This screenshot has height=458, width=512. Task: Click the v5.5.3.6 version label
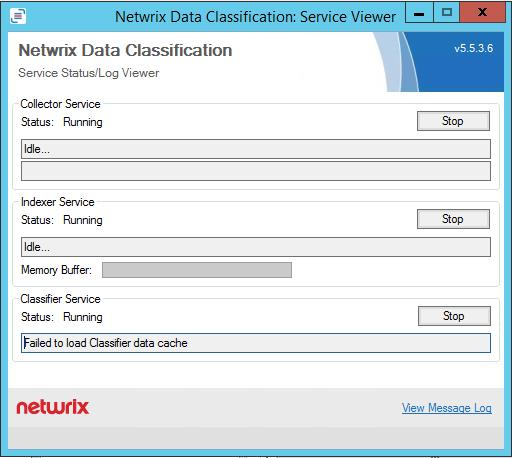pos(473,48)
